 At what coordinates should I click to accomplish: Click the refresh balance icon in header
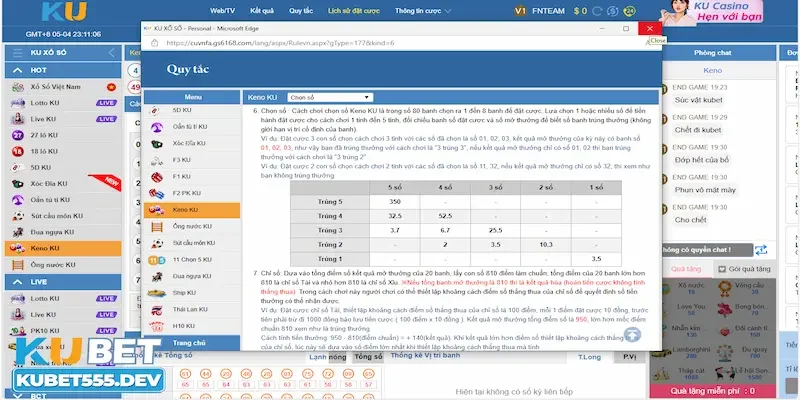pyautogui.click(x=597, y=11)
